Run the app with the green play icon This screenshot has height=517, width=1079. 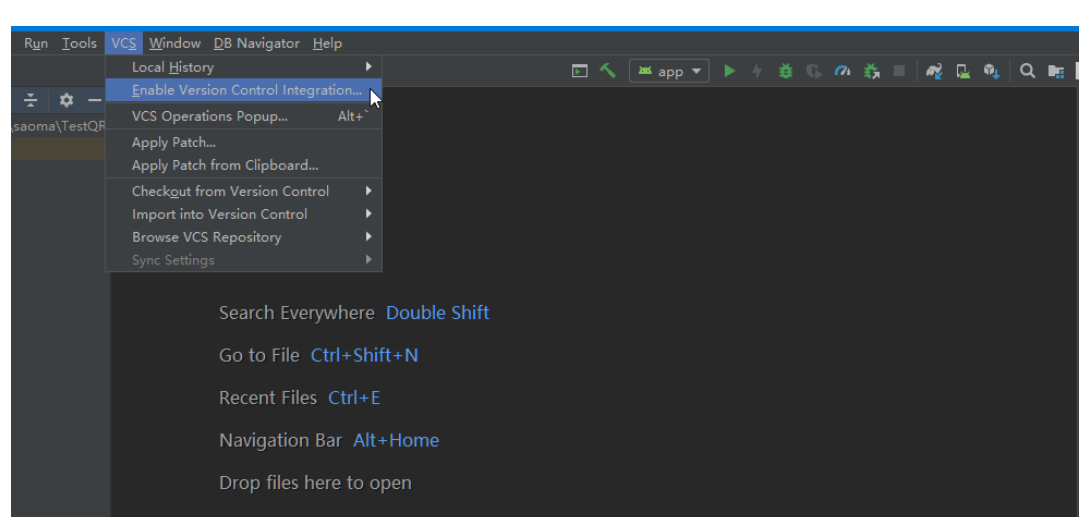click(729, 71)
